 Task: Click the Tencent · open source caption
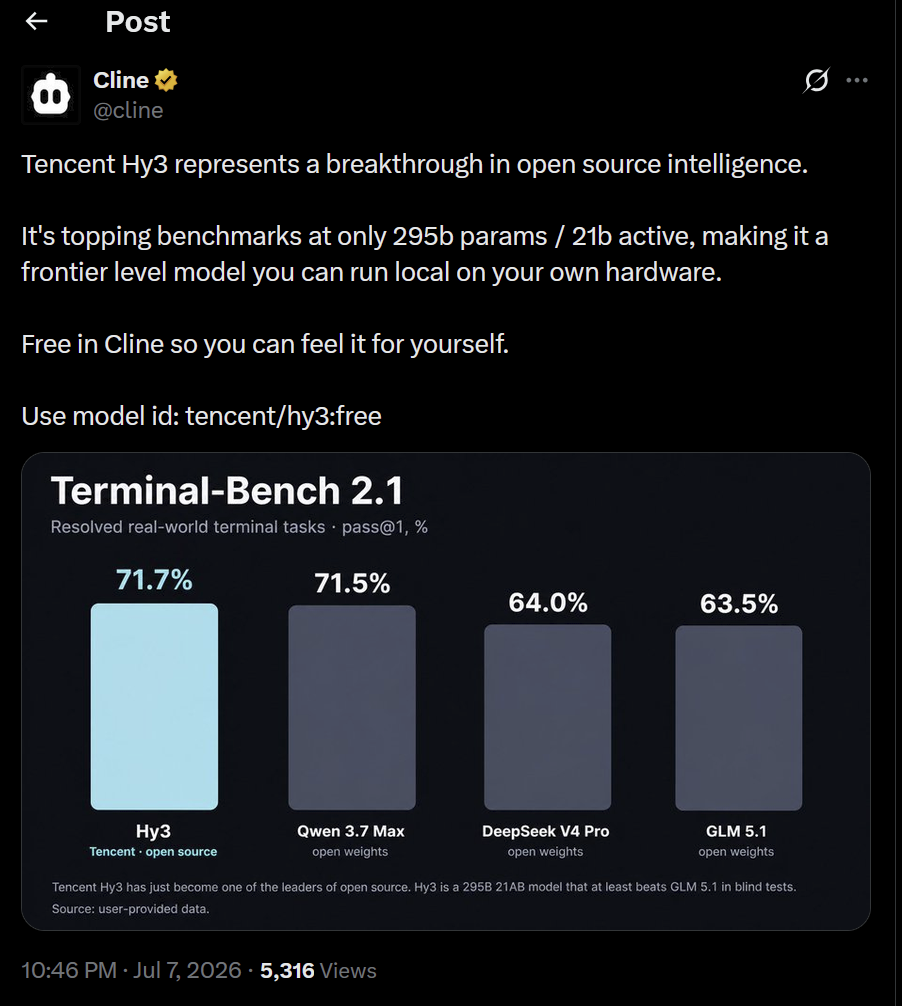pyautogui.click(x=153, y=851)
